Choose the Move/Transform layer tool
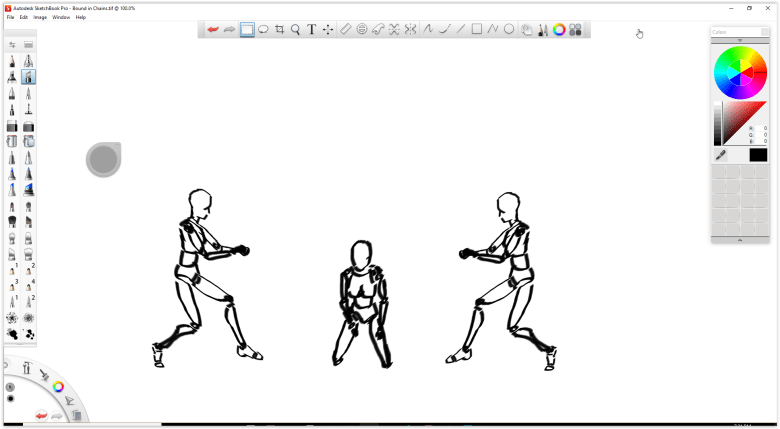The width and height of the screenshot is (780, 429). point(328,30)
